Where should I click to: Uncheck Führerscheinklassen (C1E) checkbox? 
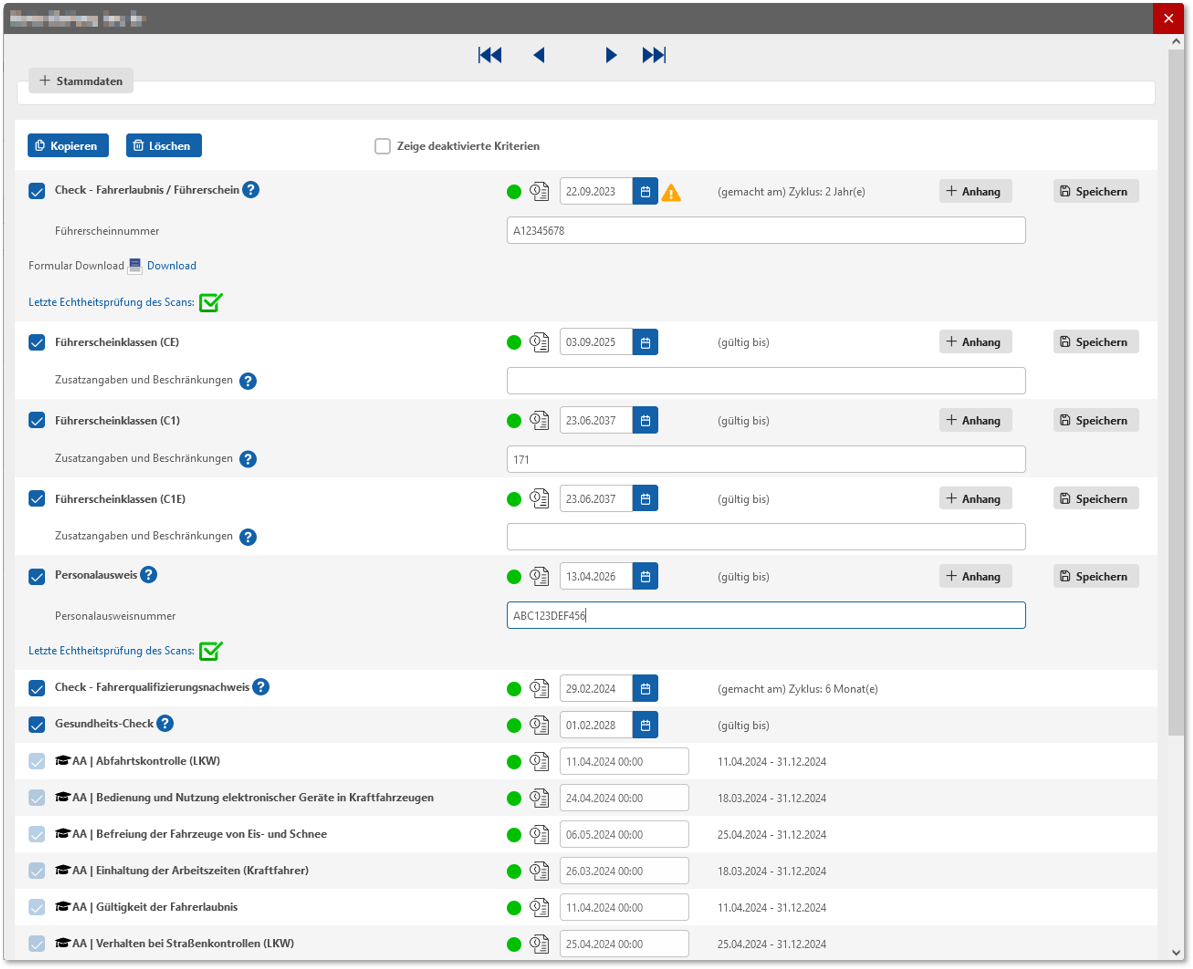point(37,499)
